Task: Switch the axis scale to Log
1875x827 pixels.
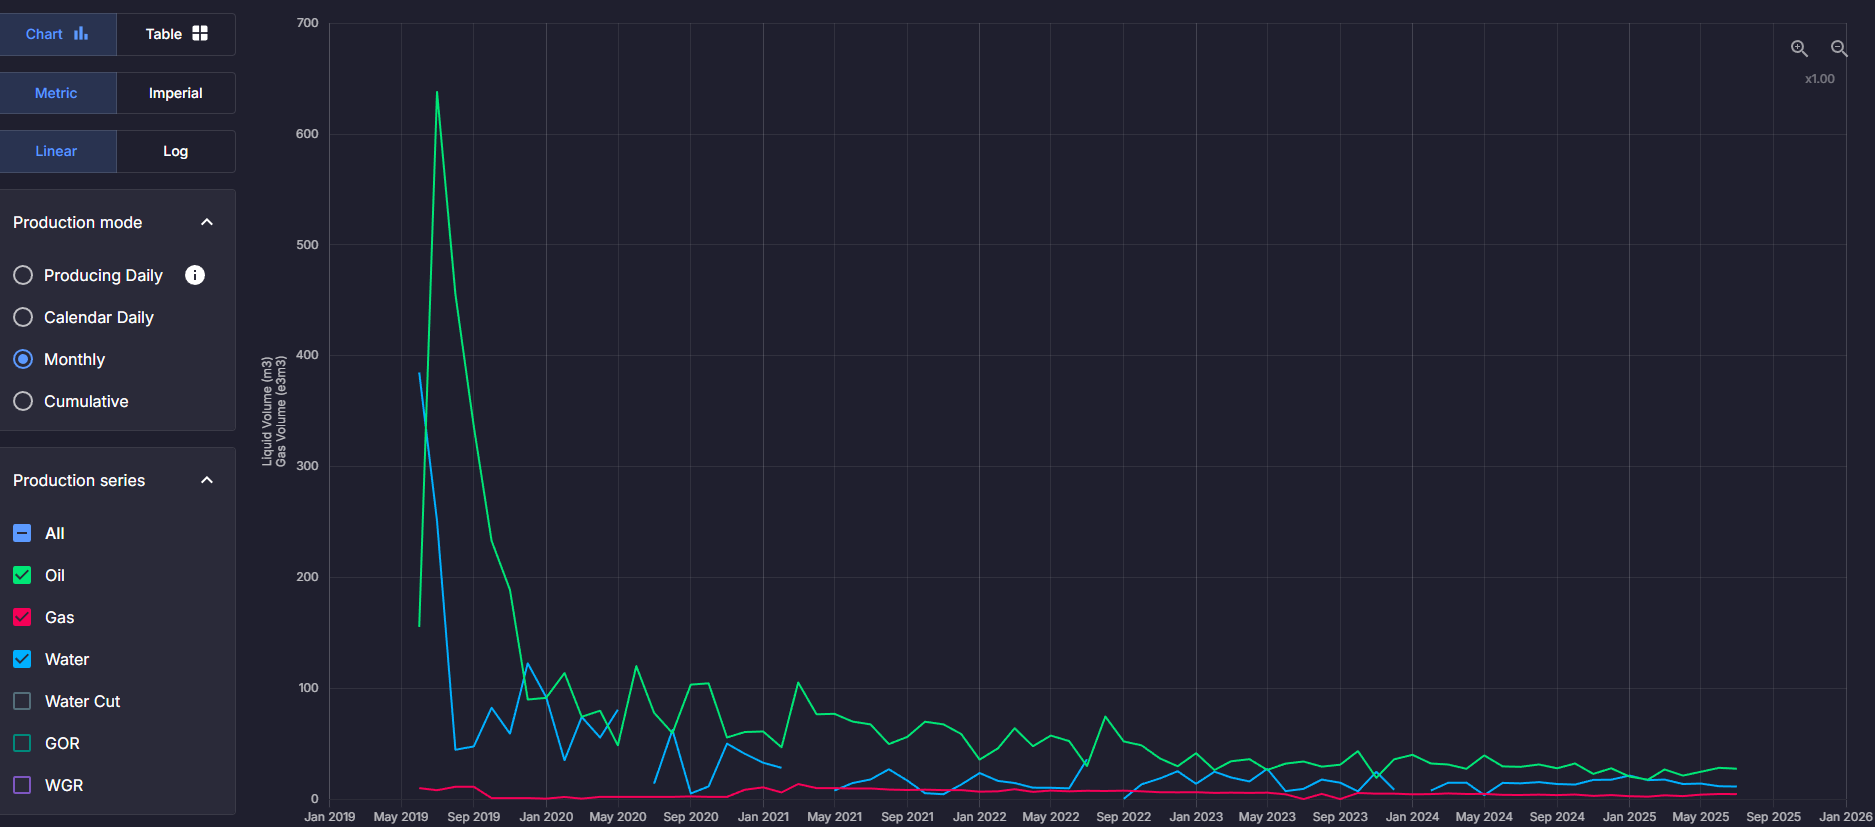Action: 176,151
